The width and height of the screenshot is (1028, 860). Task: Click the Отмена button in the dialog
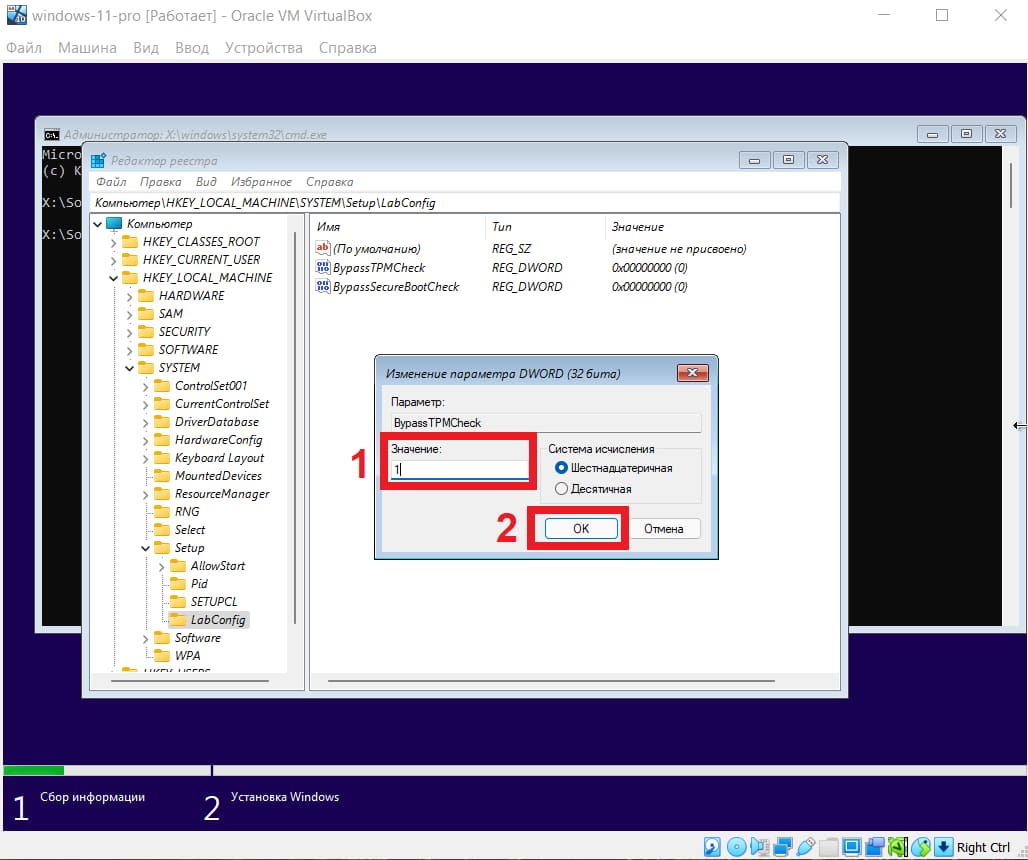pyautogui.click(x=663, y=528)
